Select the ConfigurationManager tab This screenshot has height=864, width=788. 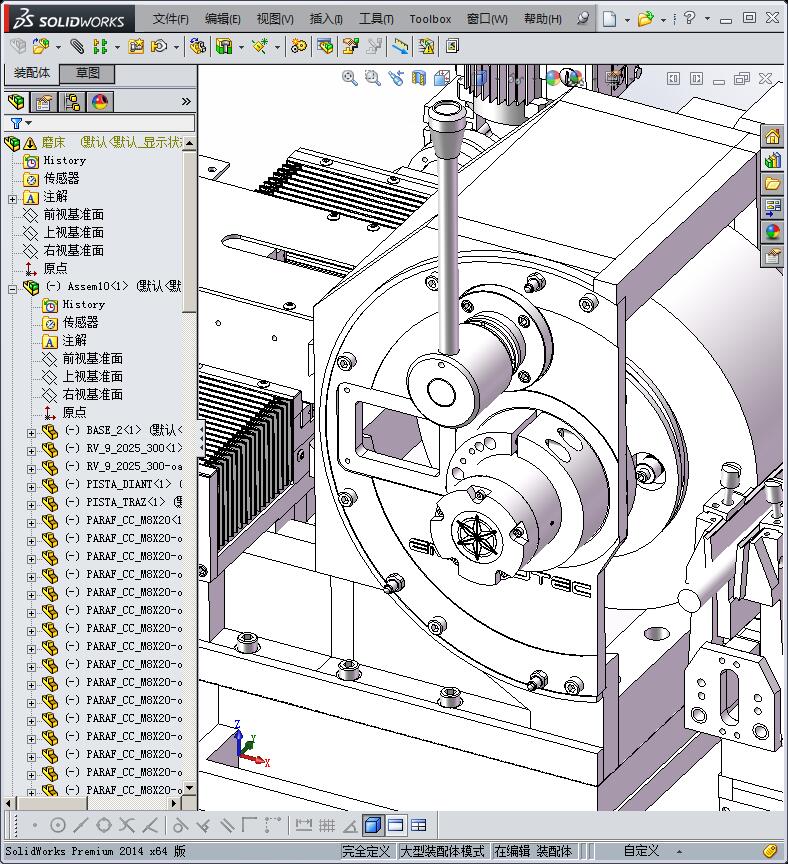click(72, 102)
